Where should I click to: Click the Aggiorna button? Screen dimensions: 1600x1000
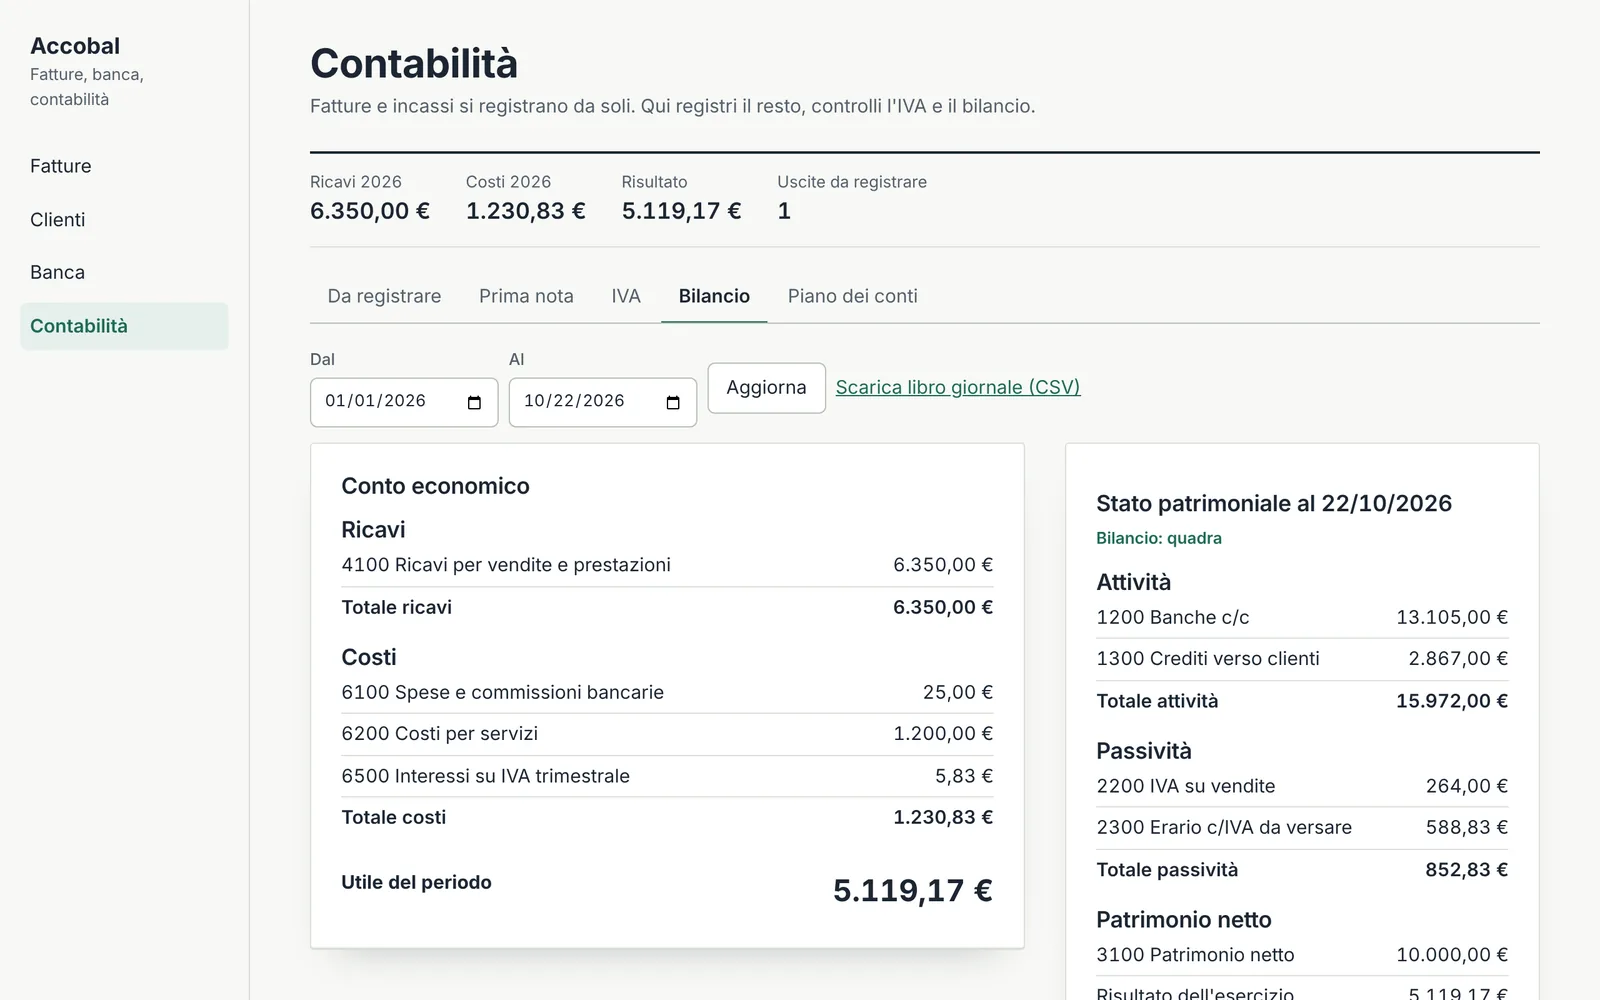click(766, 388)
